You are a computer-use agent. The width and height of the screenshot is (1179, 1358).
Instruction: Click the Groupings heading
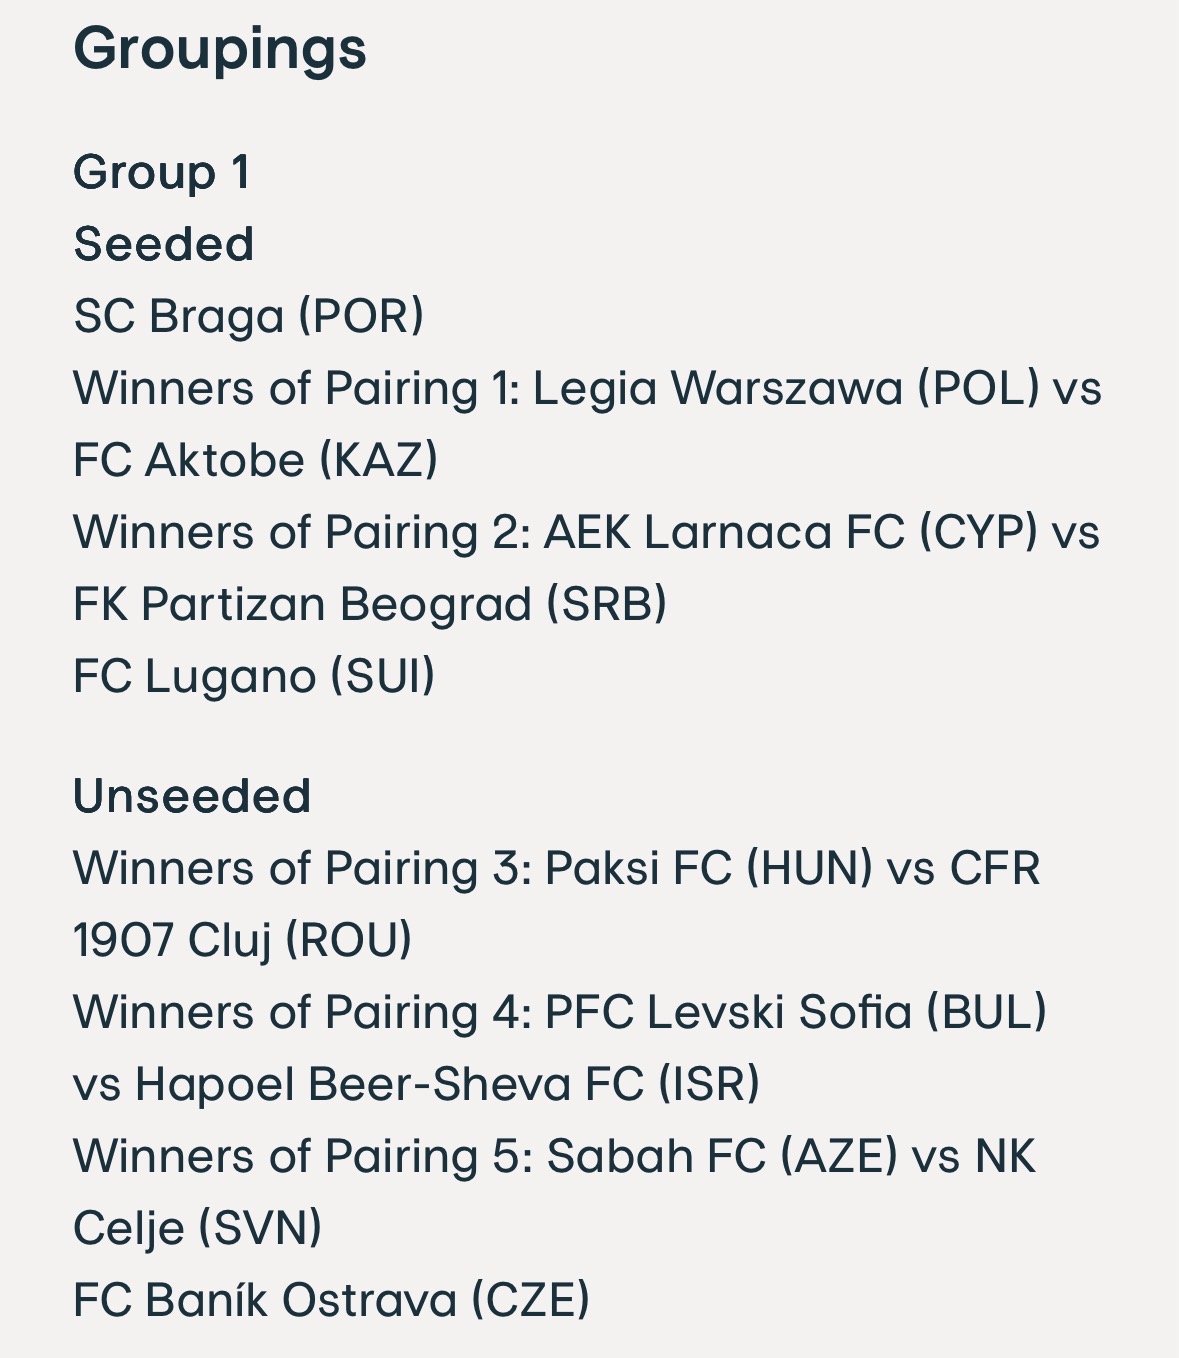220,50
